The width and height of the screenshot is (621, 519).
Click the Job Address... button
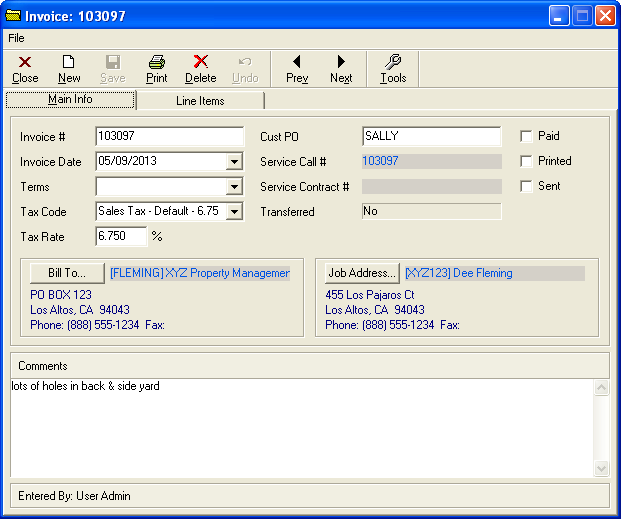pos(361,273)
